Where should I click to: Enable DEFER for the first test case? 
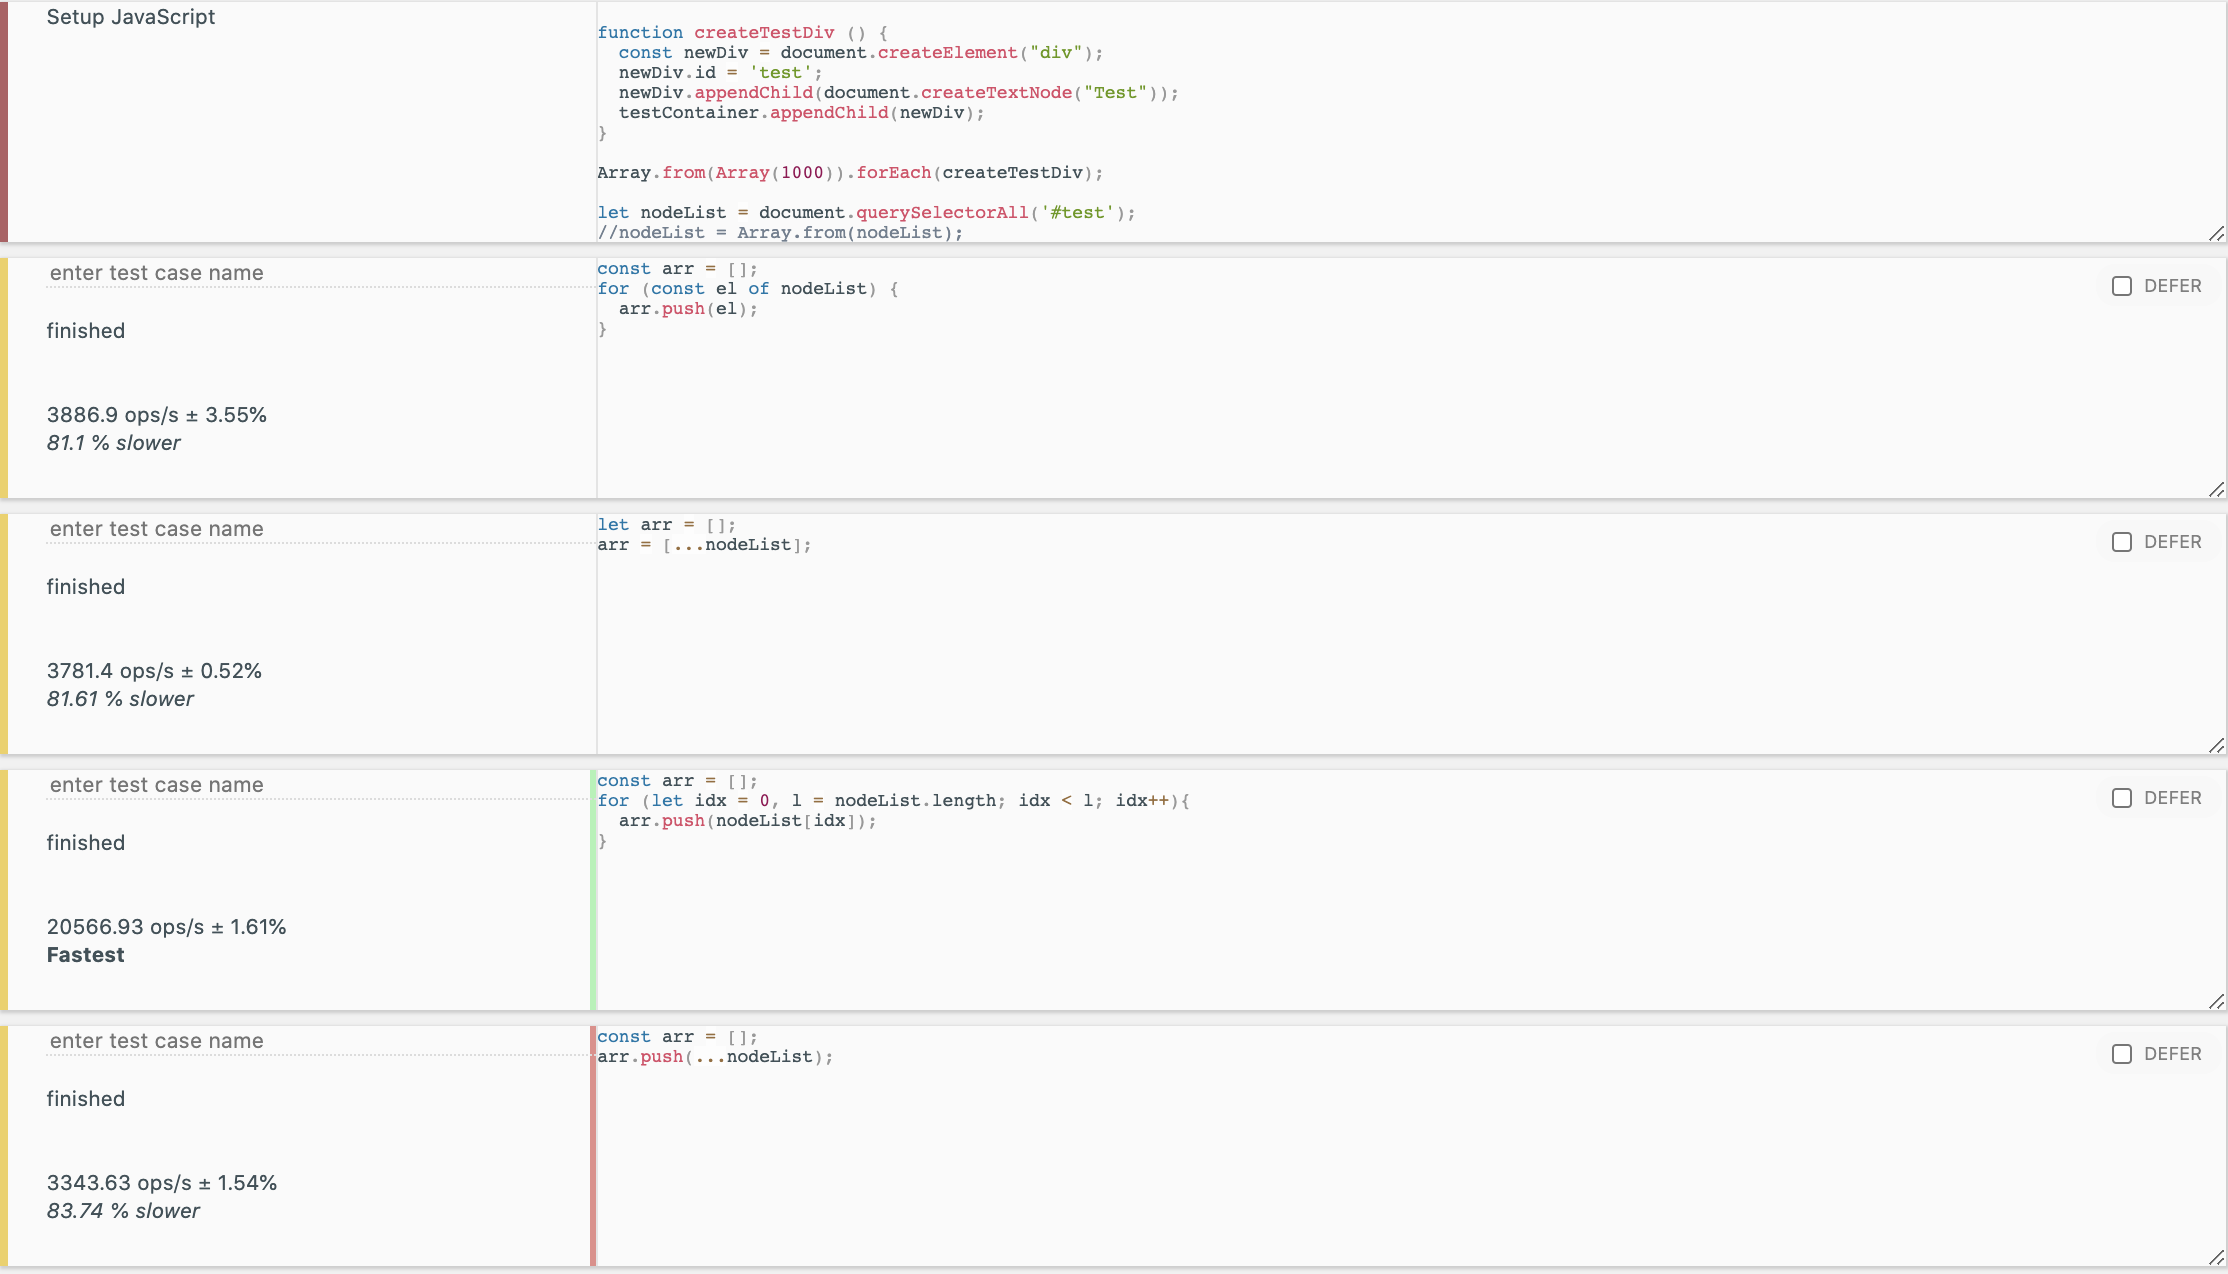[2122, 286]
